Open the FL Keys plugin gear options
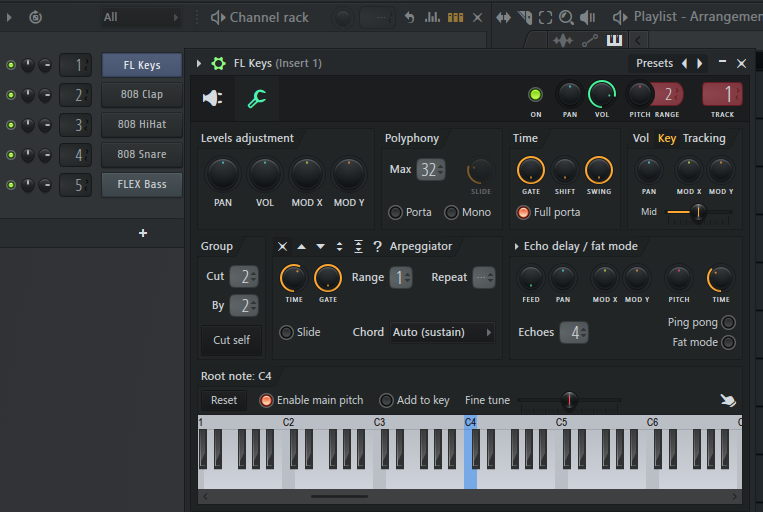Image resolution: width=763 pixels, height=512 pixels. tap(219, 63)
